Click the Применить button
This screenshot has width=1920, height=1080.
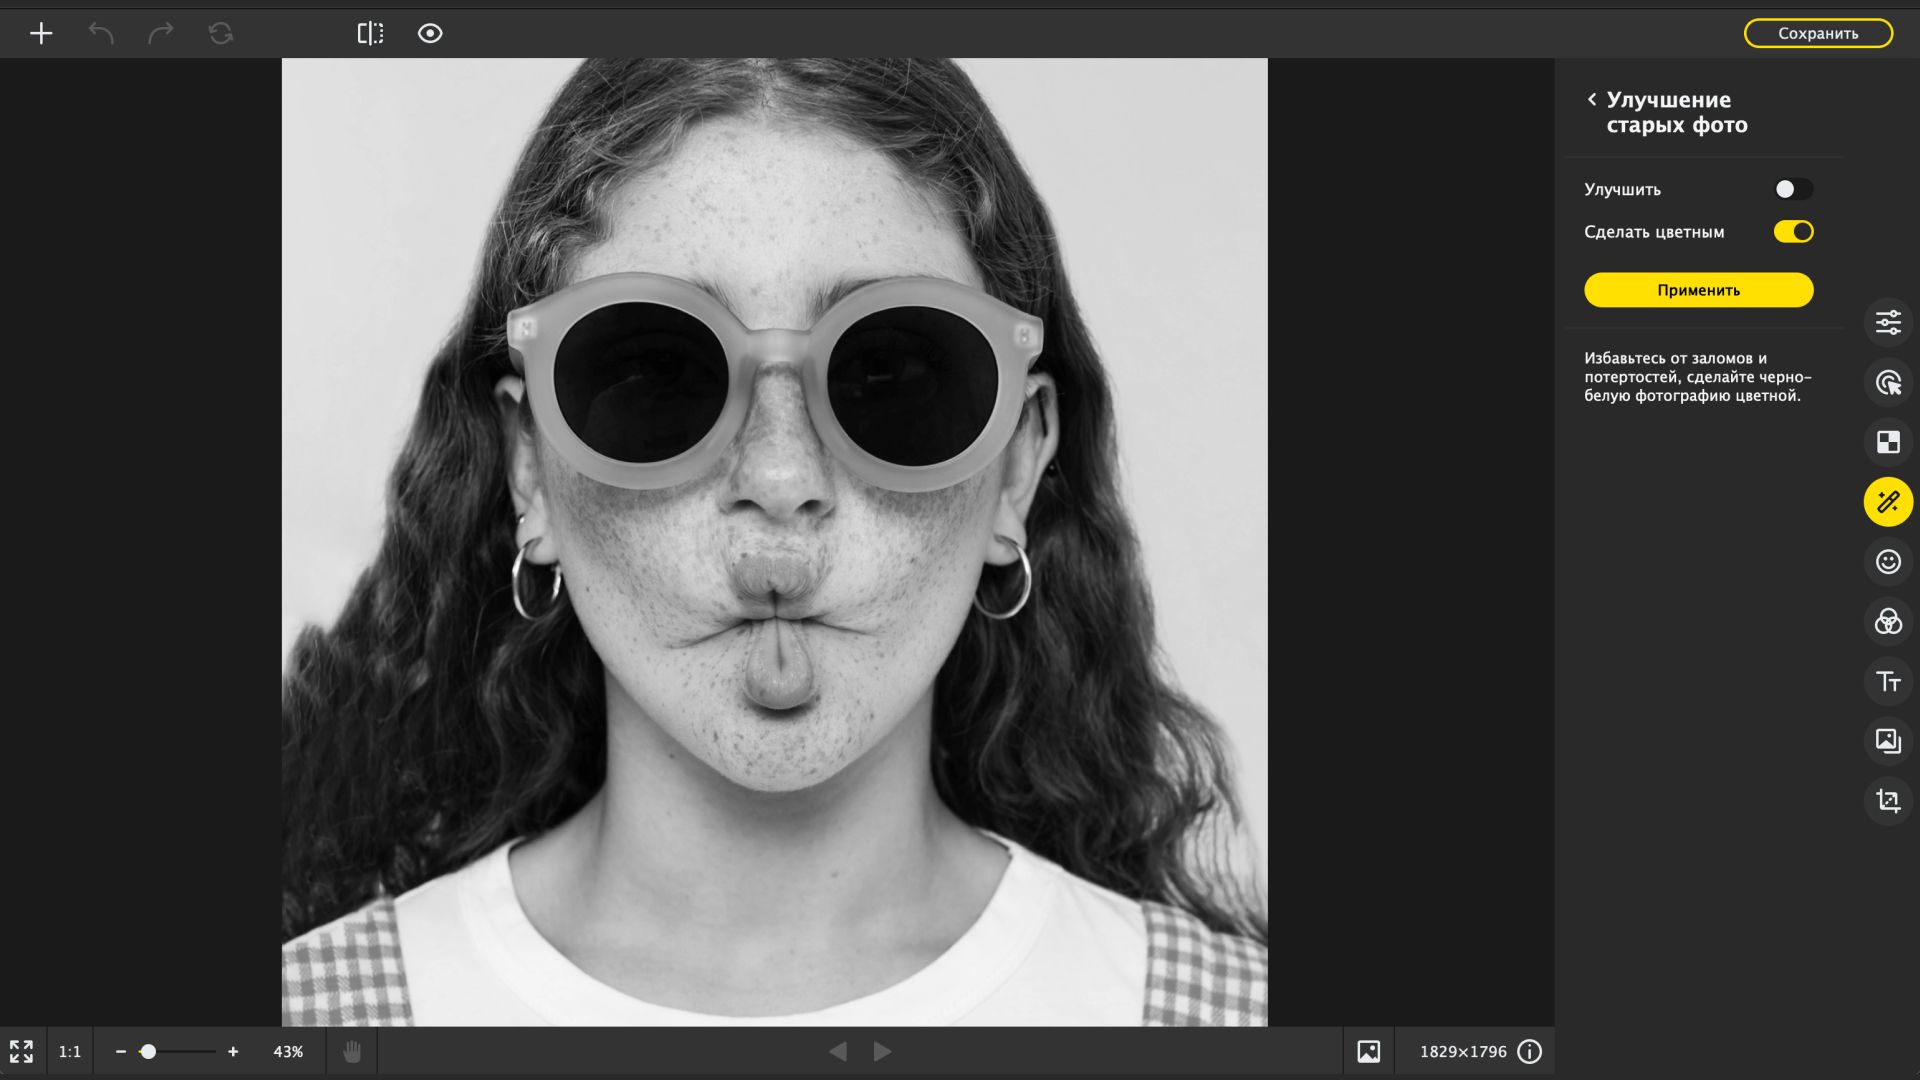(1698, 290)
